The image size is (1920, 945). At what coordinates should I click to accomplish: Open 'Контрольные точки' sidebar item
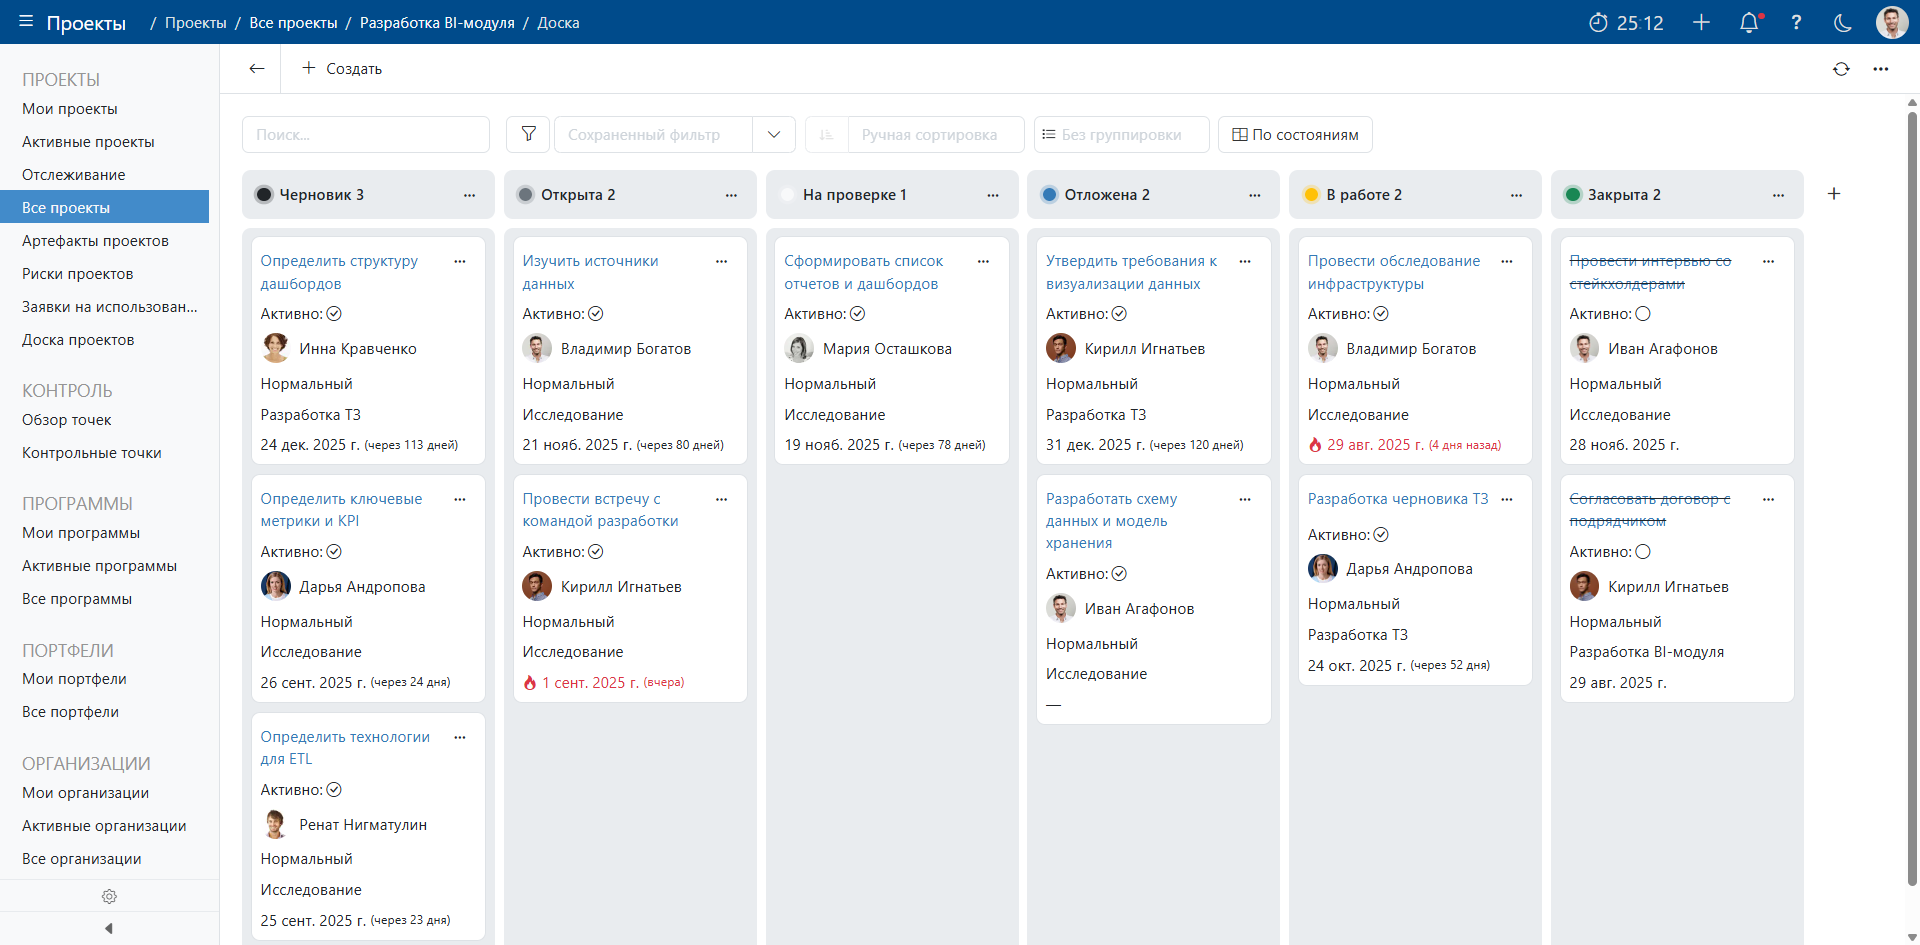pos(92,453)
